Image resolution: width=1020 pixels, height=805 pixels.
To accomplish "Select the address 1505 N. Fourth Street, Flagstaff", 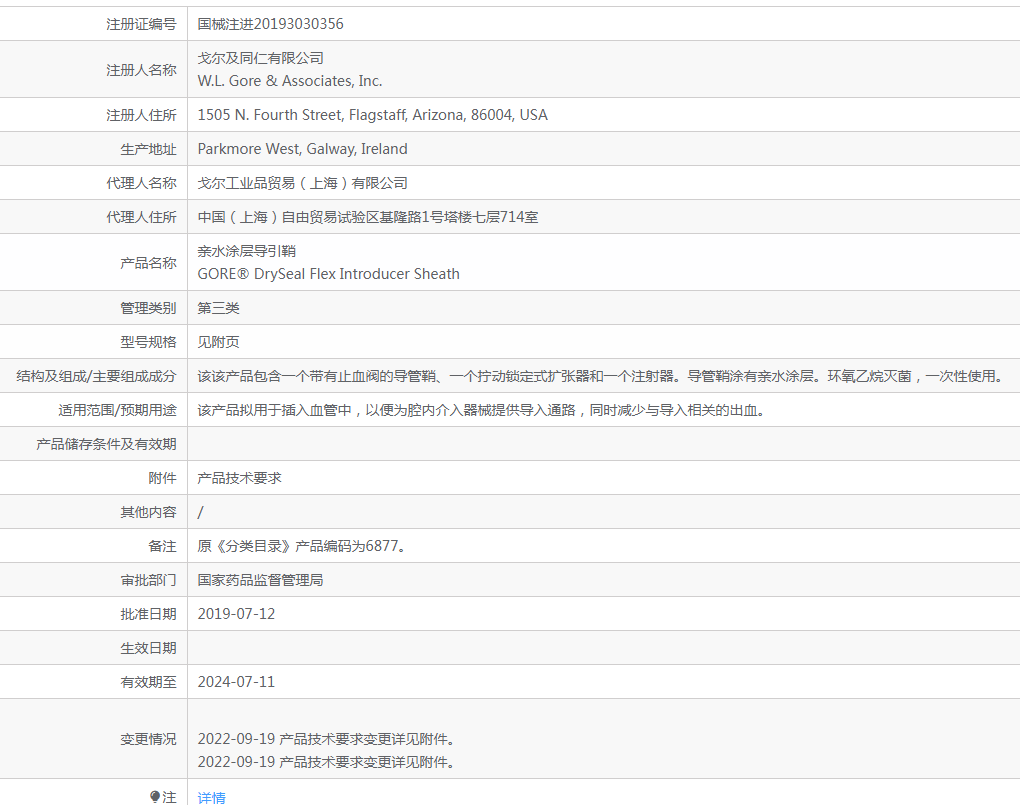I will point(372,115).
